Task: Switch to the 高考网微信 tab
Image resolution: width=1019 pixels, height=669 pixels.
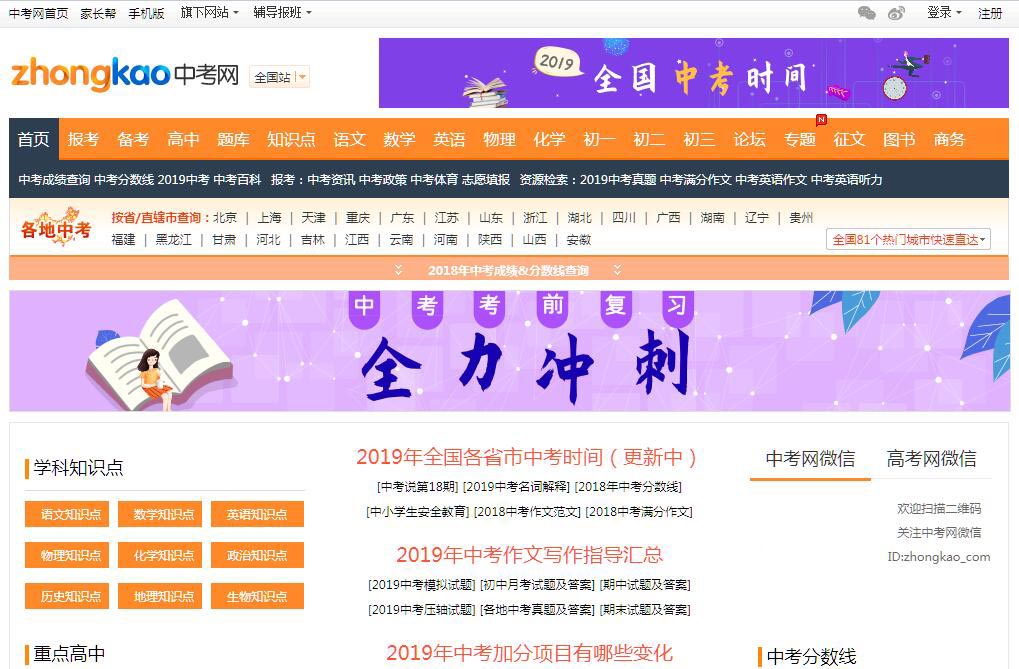Action: point(931,459)
